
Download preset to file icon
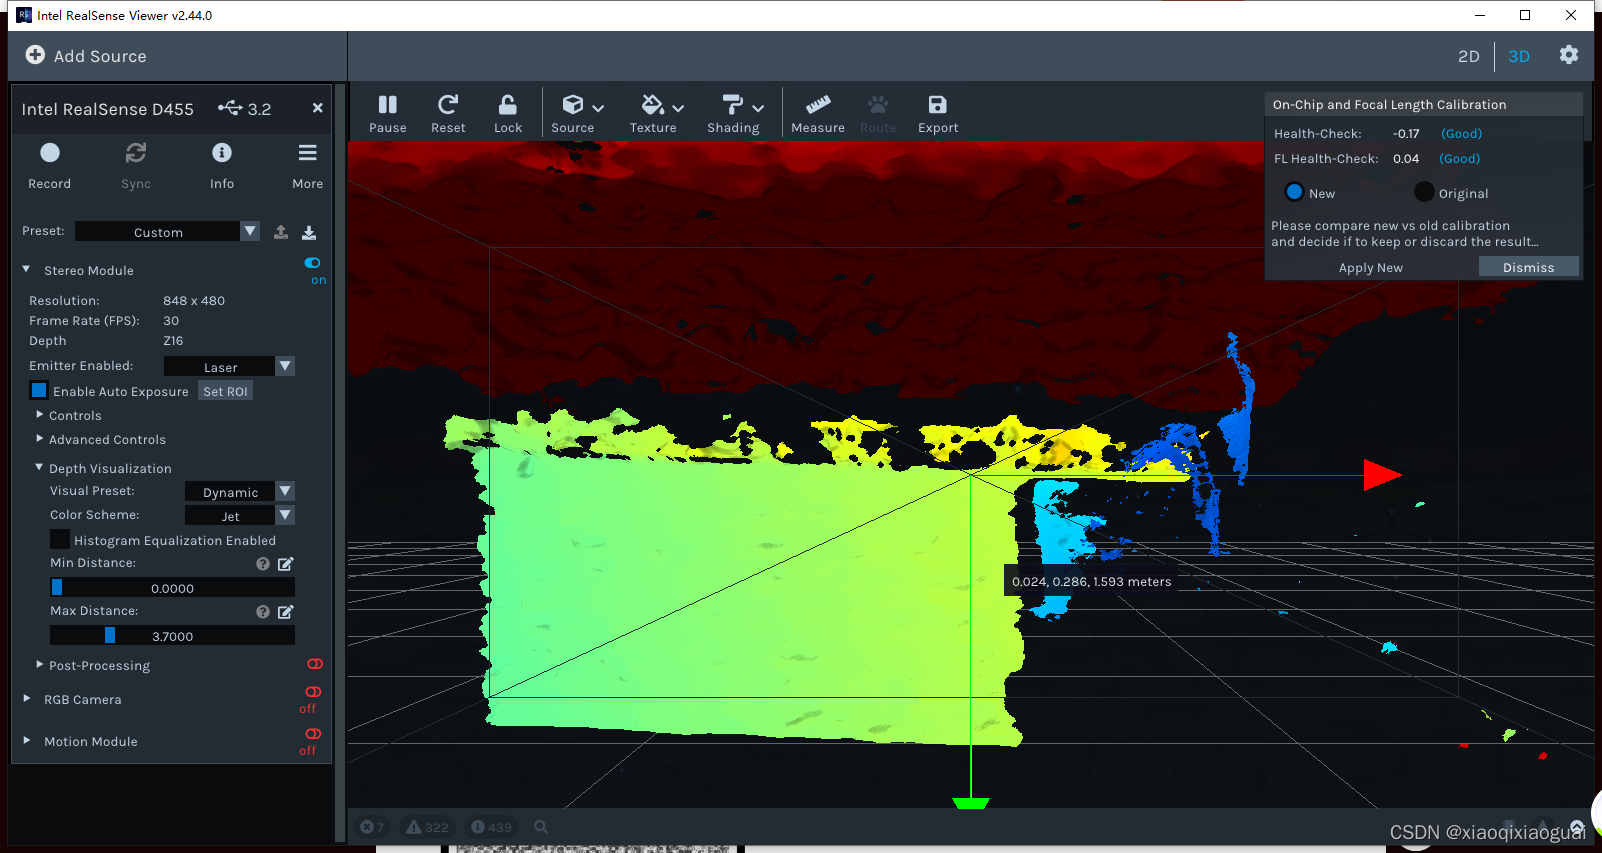(309, 232)
